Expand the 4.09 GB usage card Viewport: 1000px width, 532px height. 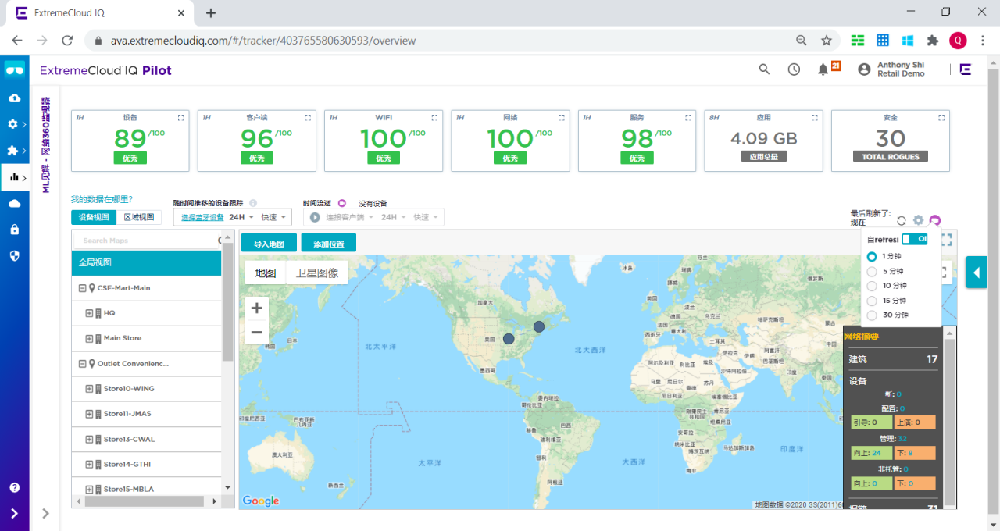pos(814,117)
